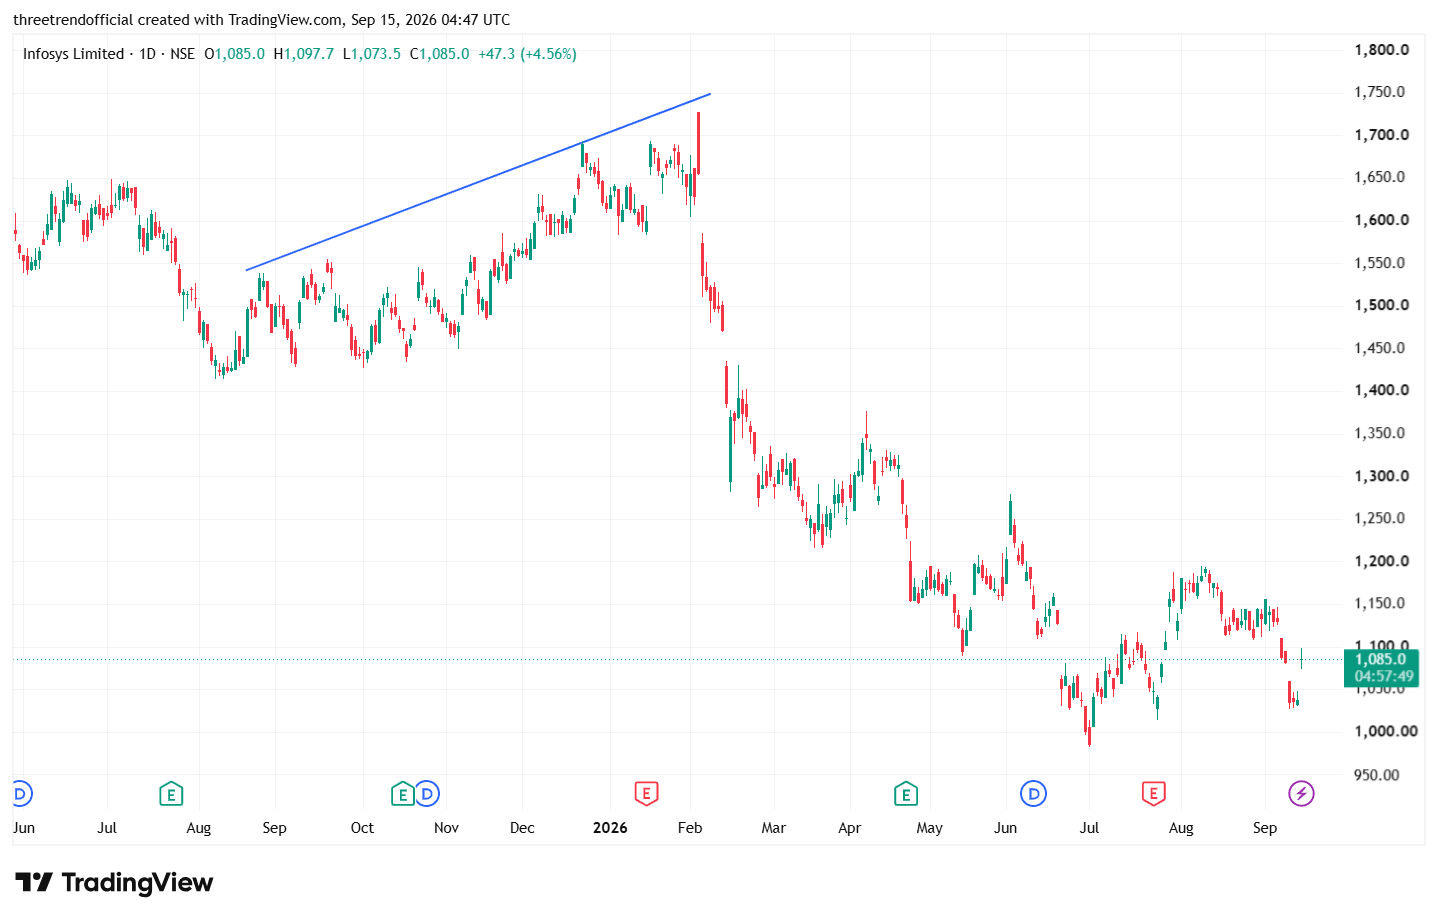Click the TradingView logo icon
The width and height of the screenshot is (1438, 920).
34,882
